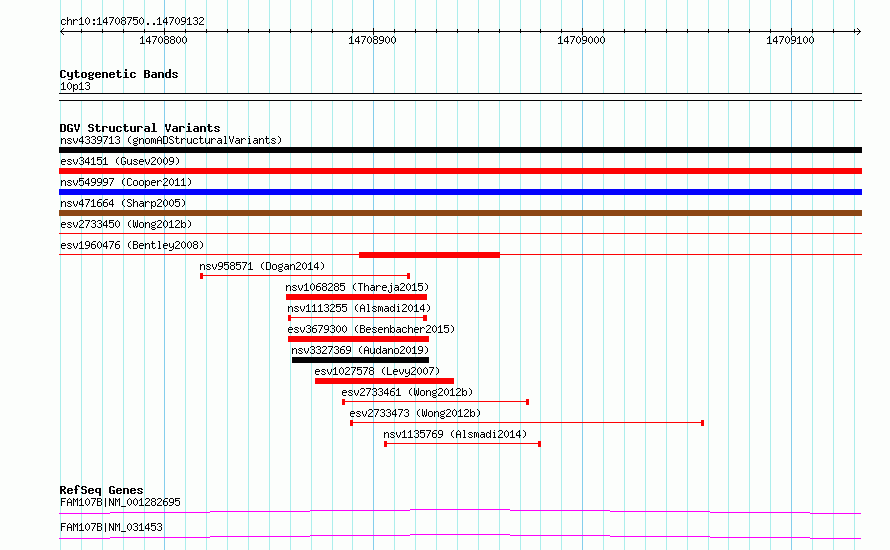Click the black nsv4339713 variant bar
The image size is (890, 550).
460,150
